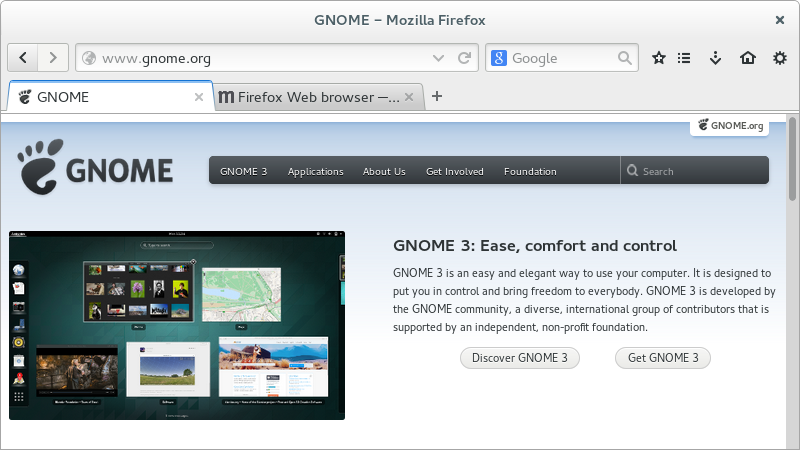The width and height of the screenshot is (800, 450).
Task: Click the Google search engine icon
Action: (x=498, y=58)
